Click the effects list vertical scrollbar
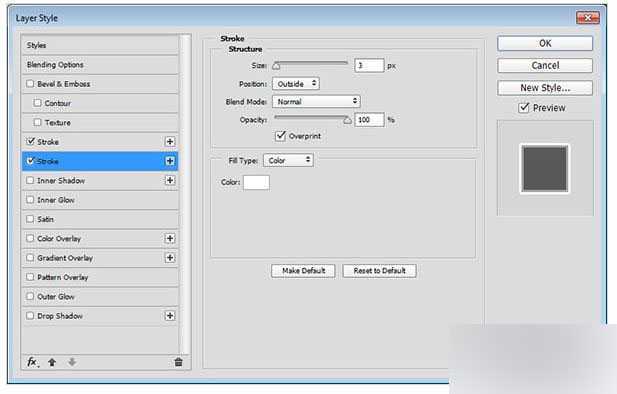This screenshot has width=617, height=394. tap(184, 195)
